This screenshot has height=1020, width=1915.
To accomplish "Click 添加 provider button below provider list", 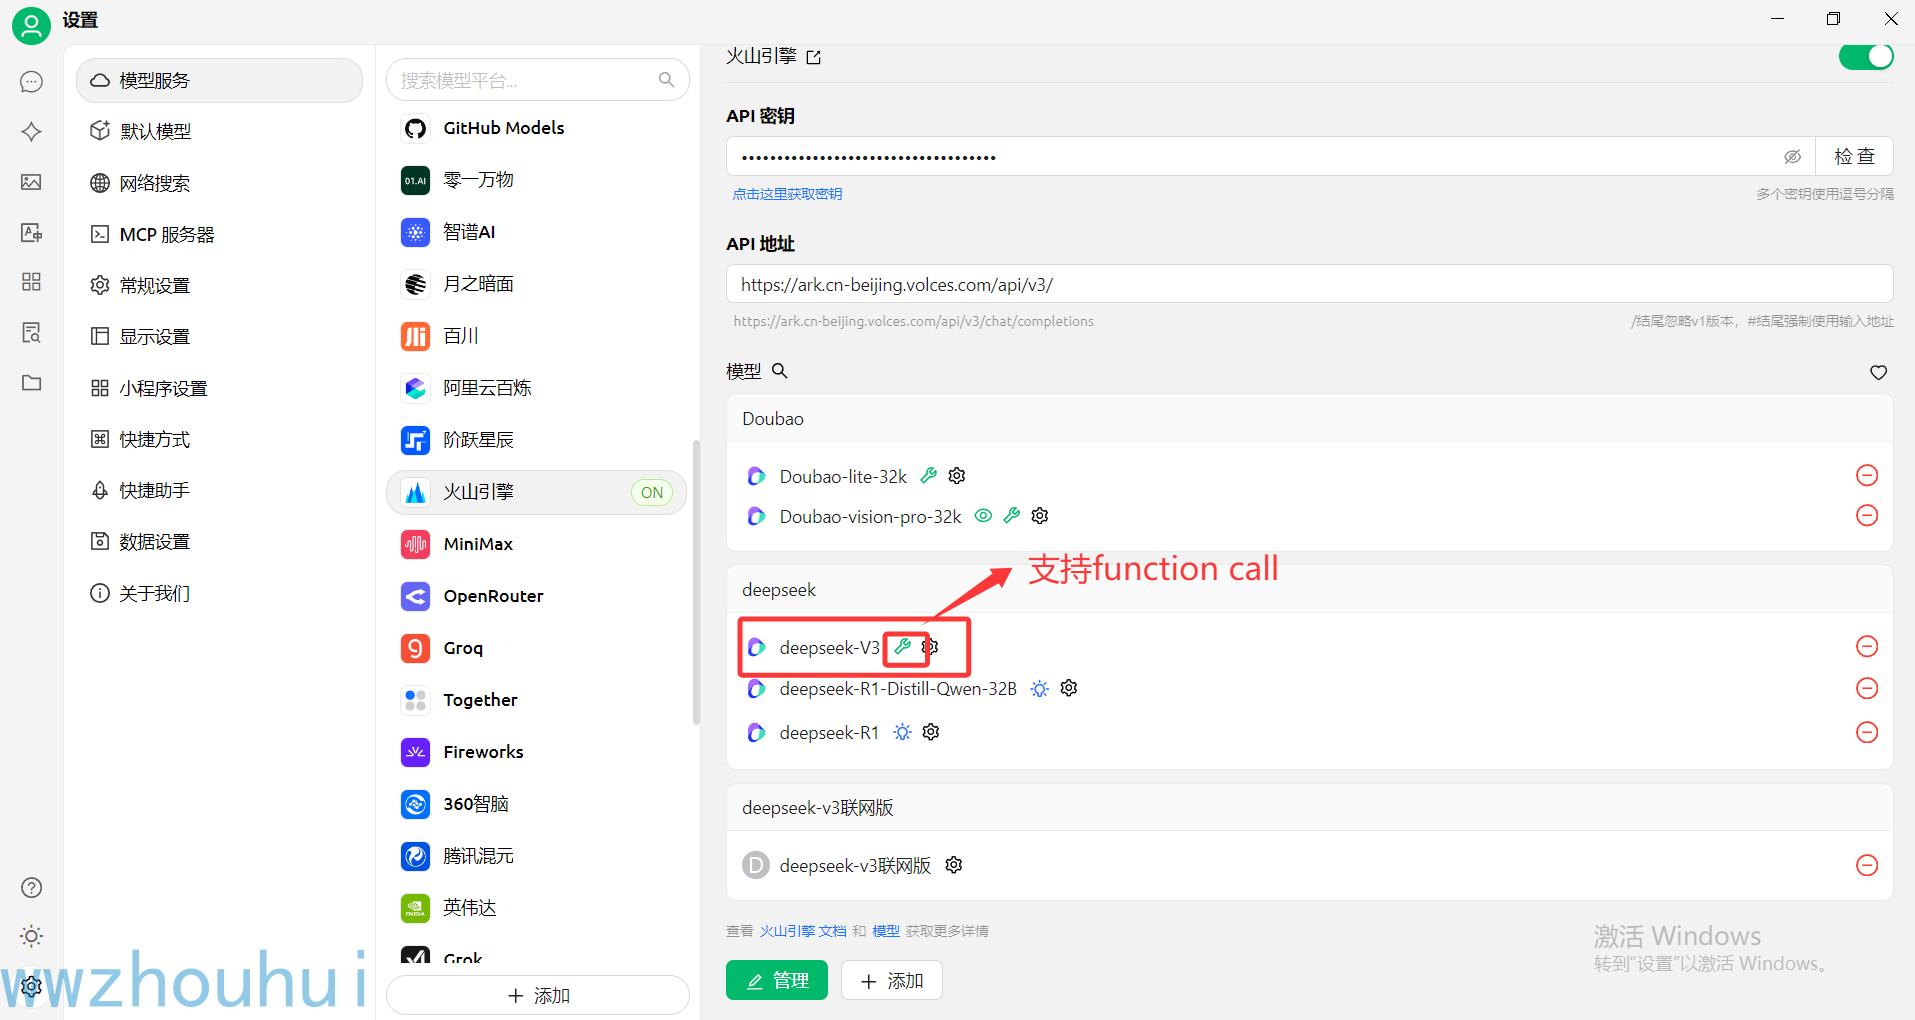I will pos(538,995).
